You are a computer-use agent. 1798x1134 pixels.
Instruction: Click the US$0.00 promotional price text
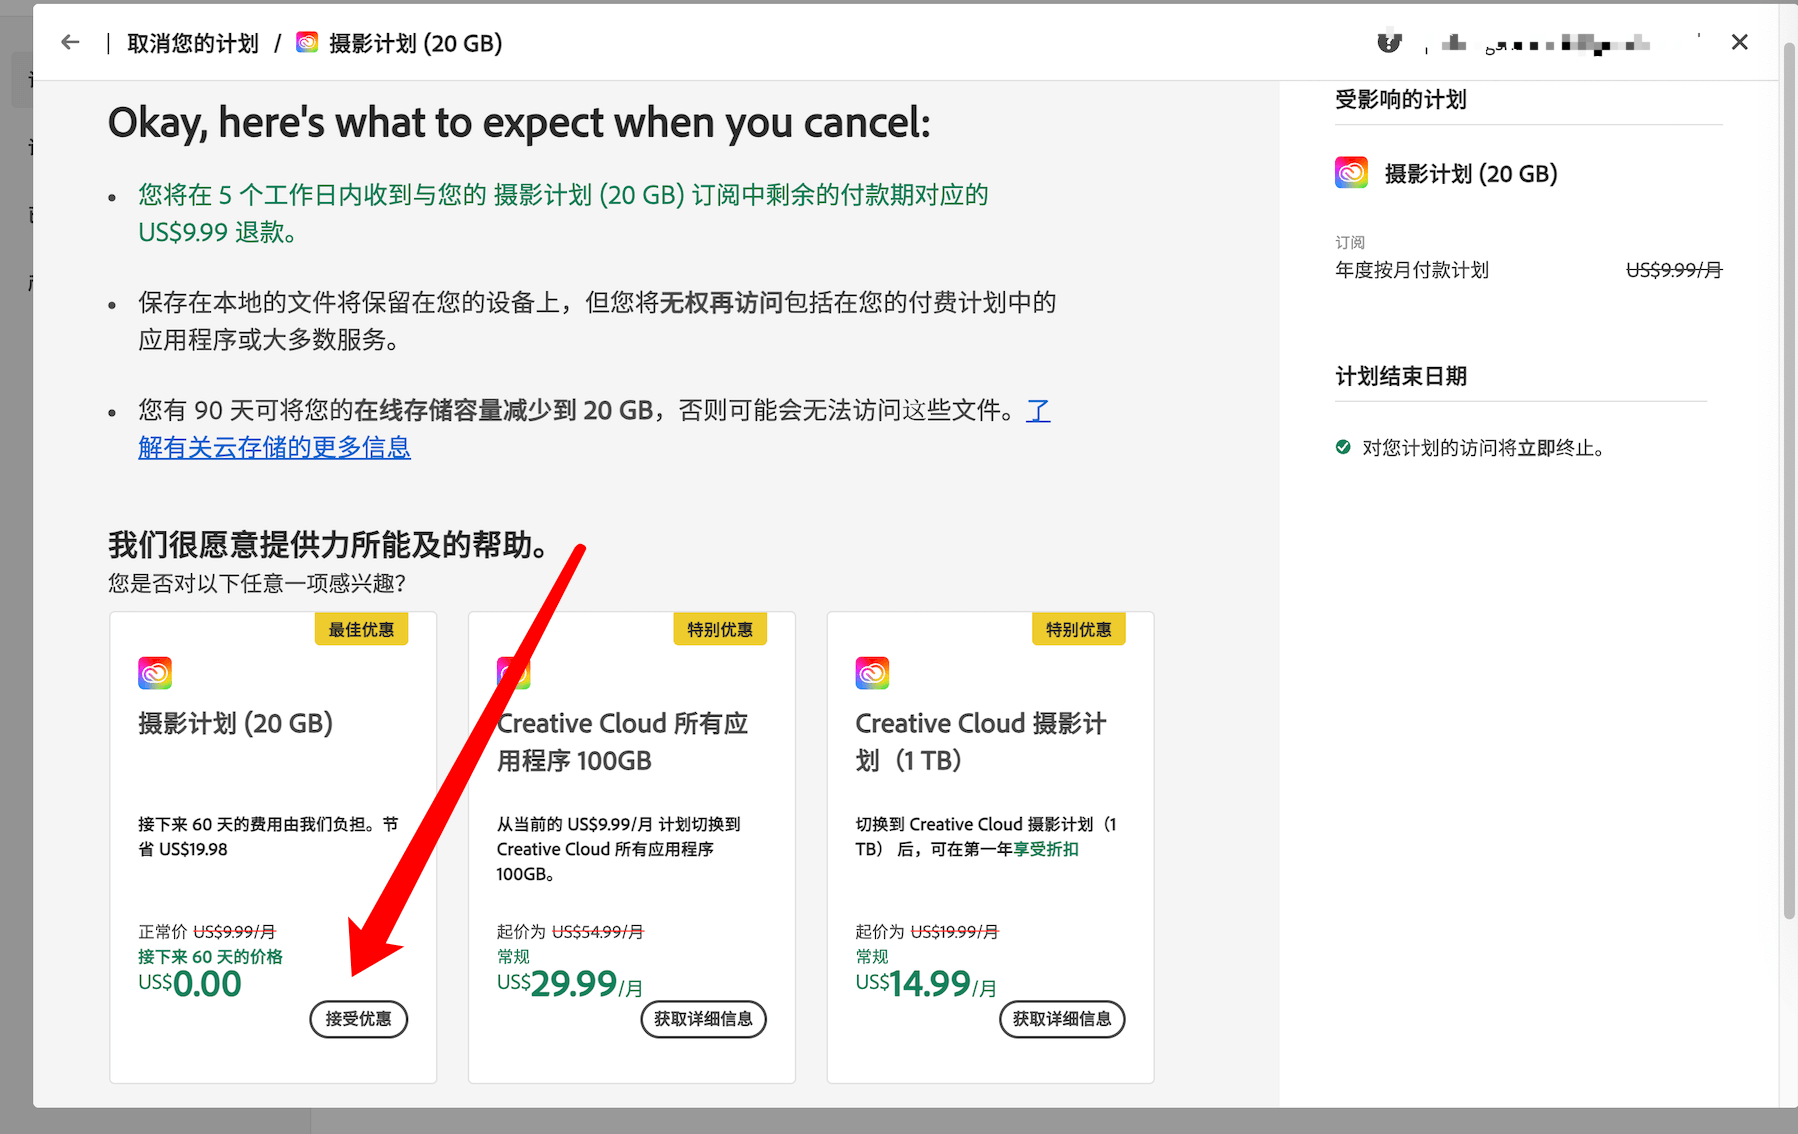tap(190, 983)
